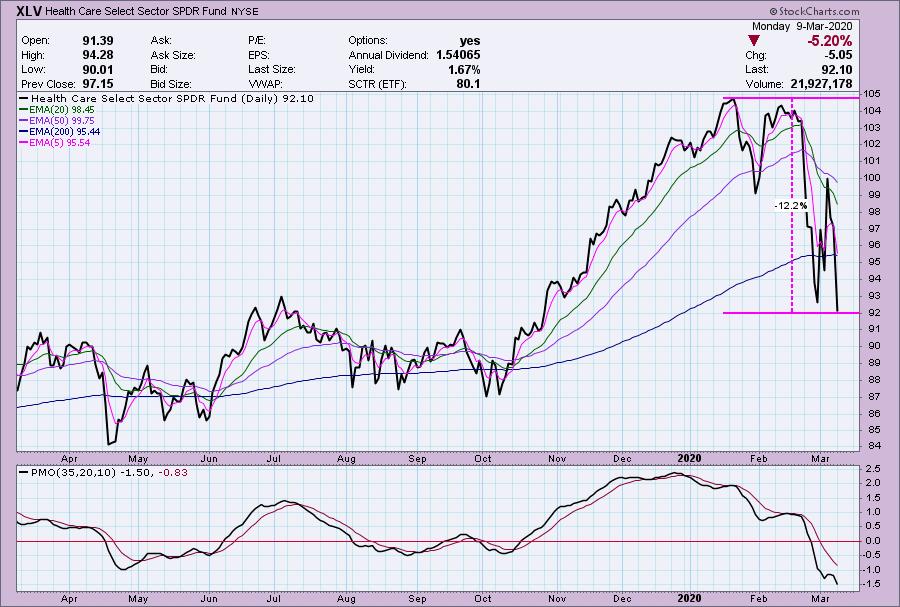Click the Open value 91.39
The width and height of the screenshot is (900, 607).
click(x=98, y=41)
